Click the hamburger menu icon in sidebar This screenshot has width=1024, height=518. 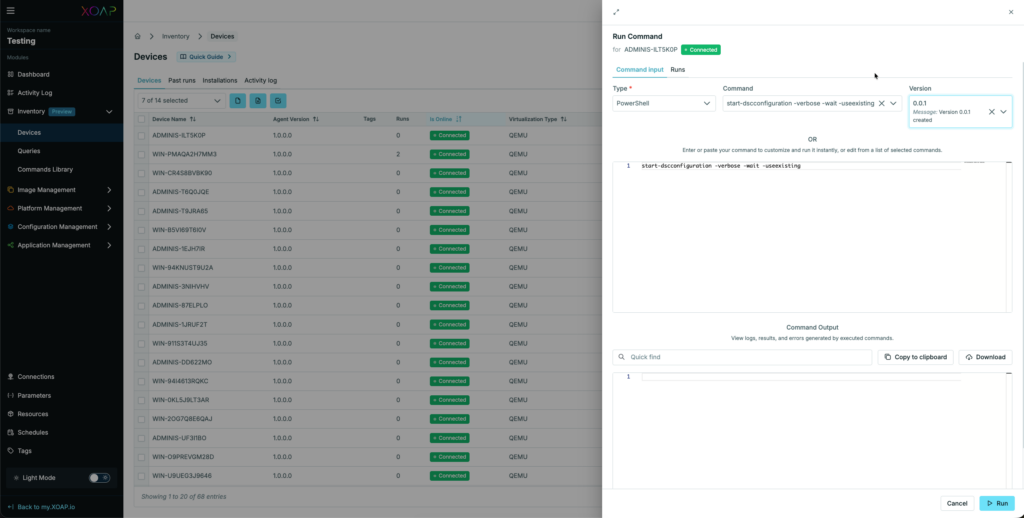click(x=11, y=10)
